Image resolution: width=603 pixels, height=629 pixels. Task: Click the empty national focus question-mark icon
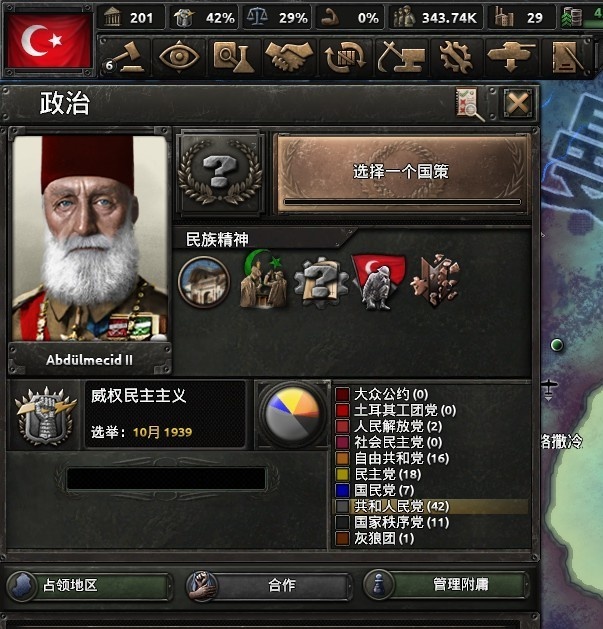[220, 172]
